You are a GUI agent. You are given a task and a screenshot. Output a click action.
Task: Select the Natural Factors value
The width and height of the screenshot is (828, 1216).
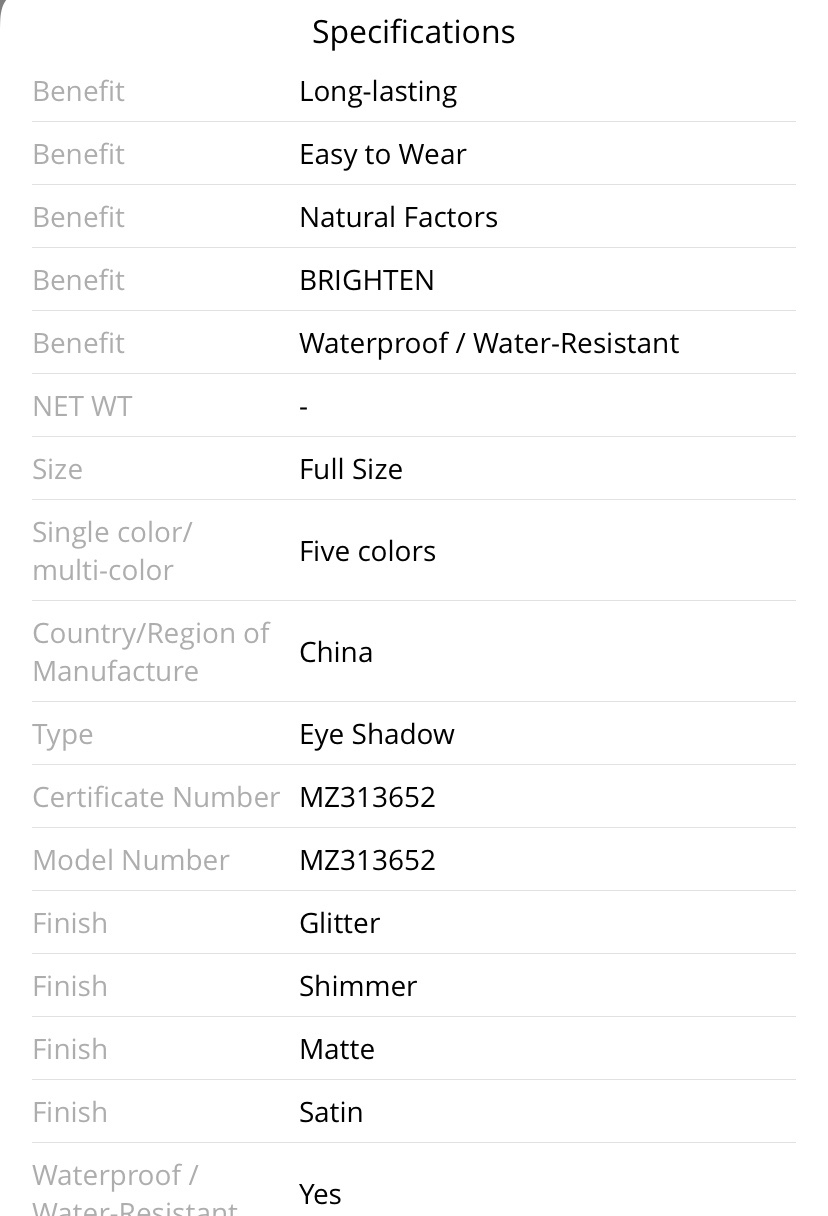(398, 217)
